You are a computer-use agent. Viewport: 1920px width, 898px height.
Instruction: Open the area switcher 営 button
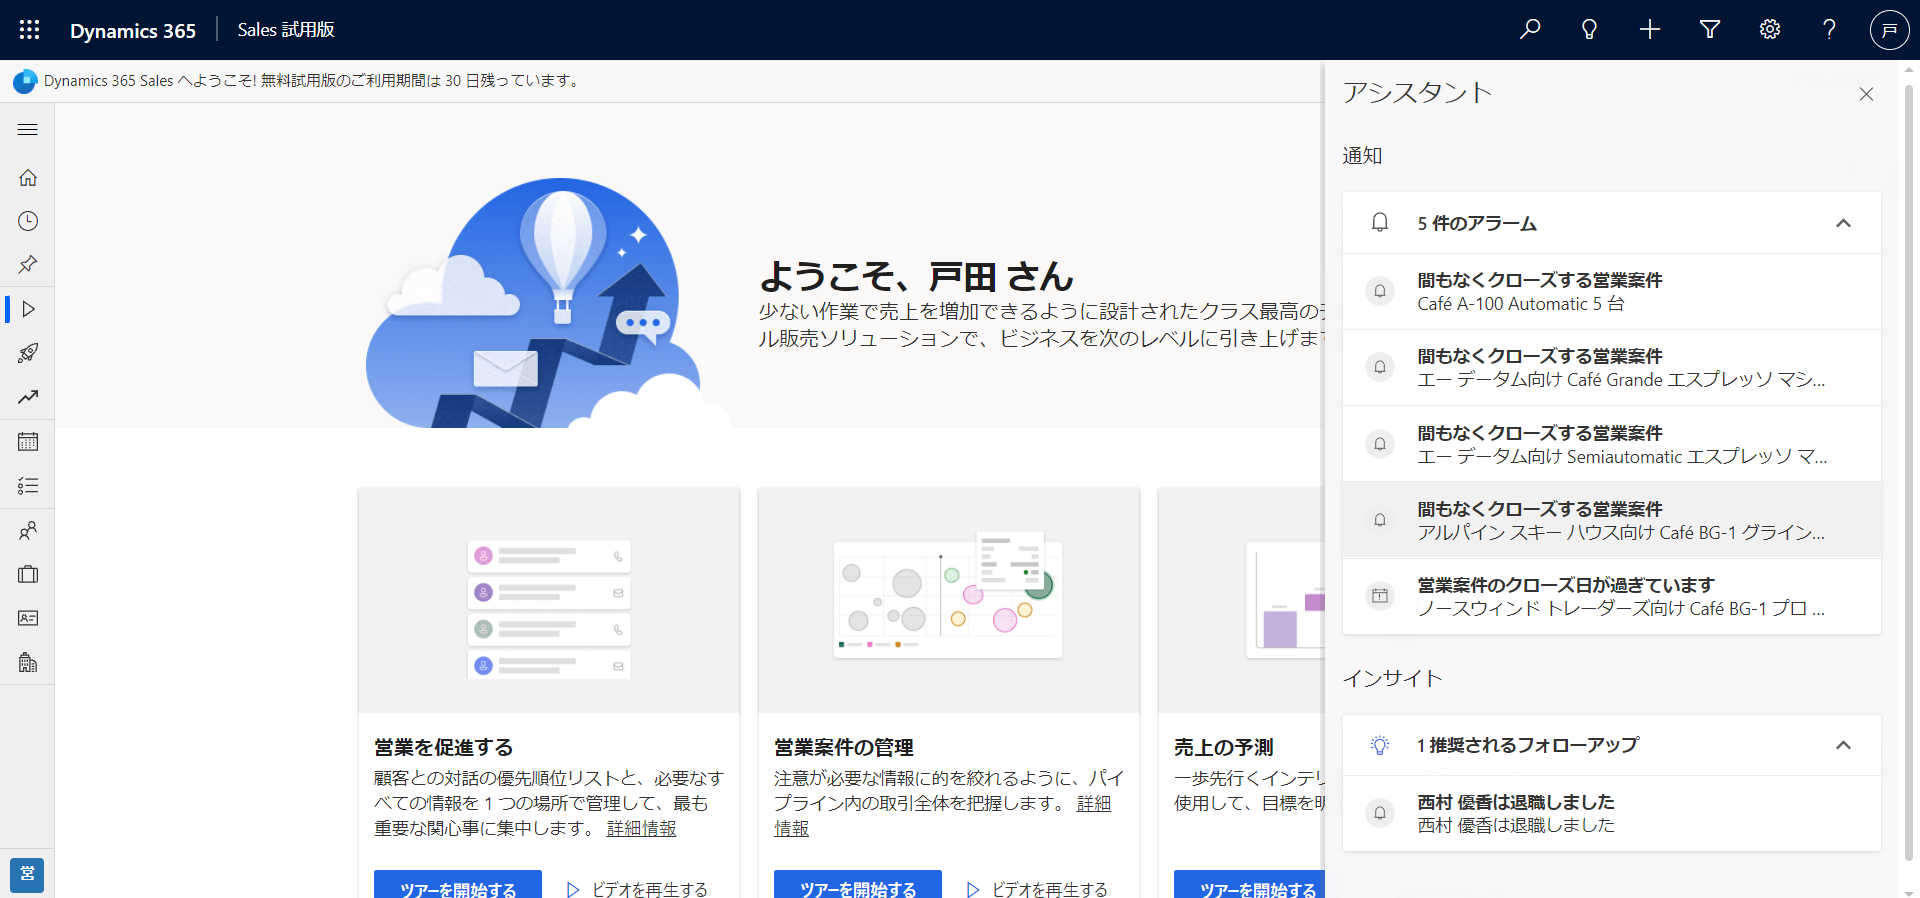(x=27, y=874)
